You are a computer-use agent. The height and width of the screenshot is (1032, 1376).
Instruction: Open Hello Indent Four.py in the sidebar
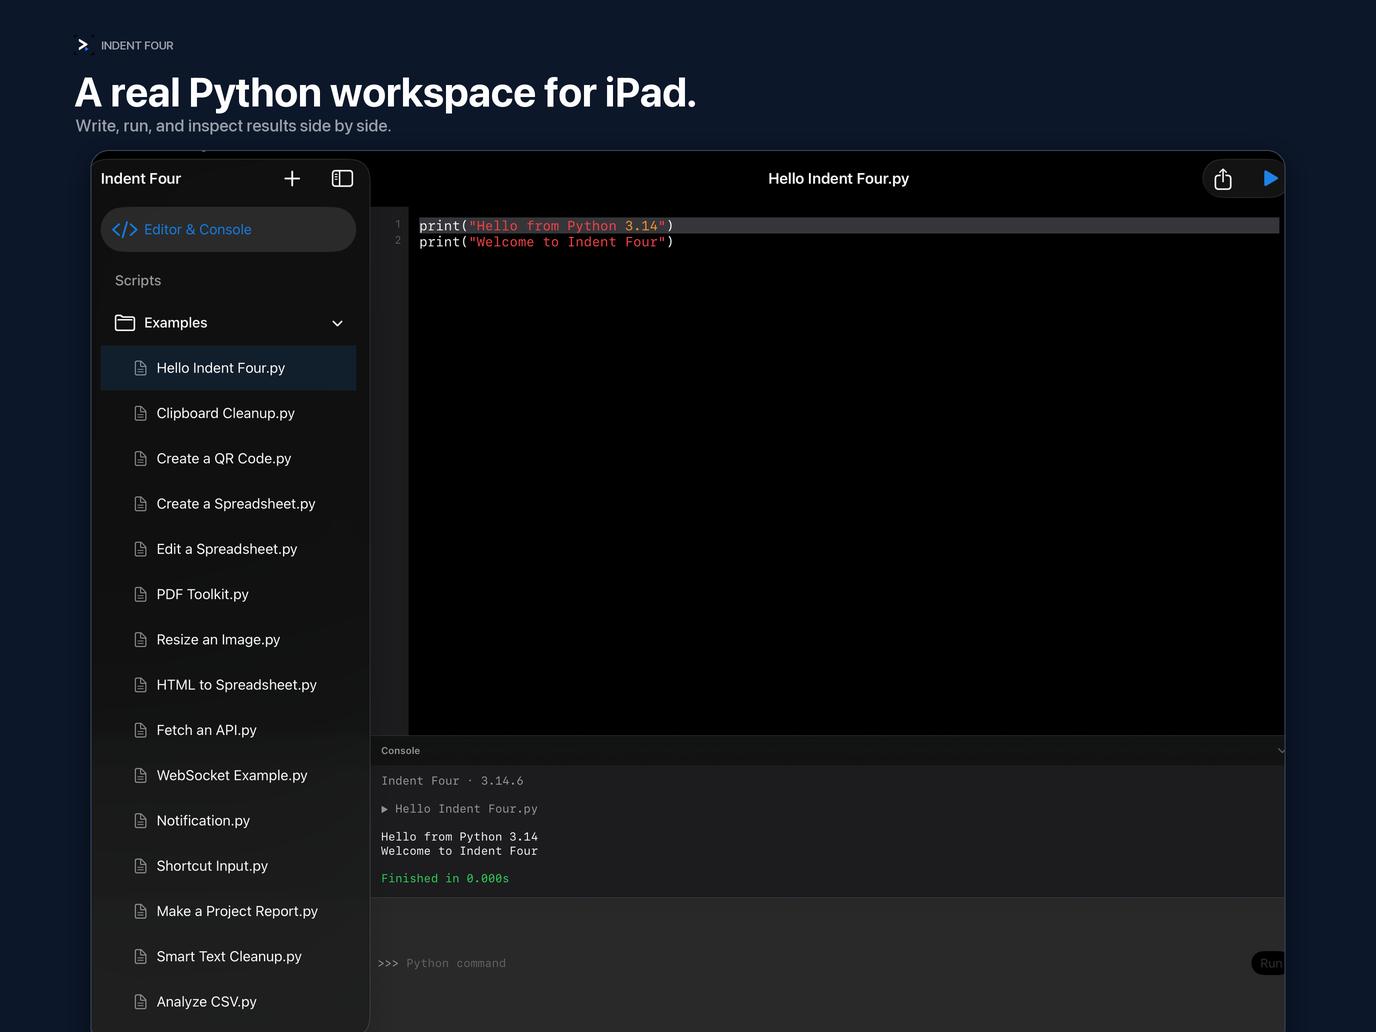coord(228,368)
